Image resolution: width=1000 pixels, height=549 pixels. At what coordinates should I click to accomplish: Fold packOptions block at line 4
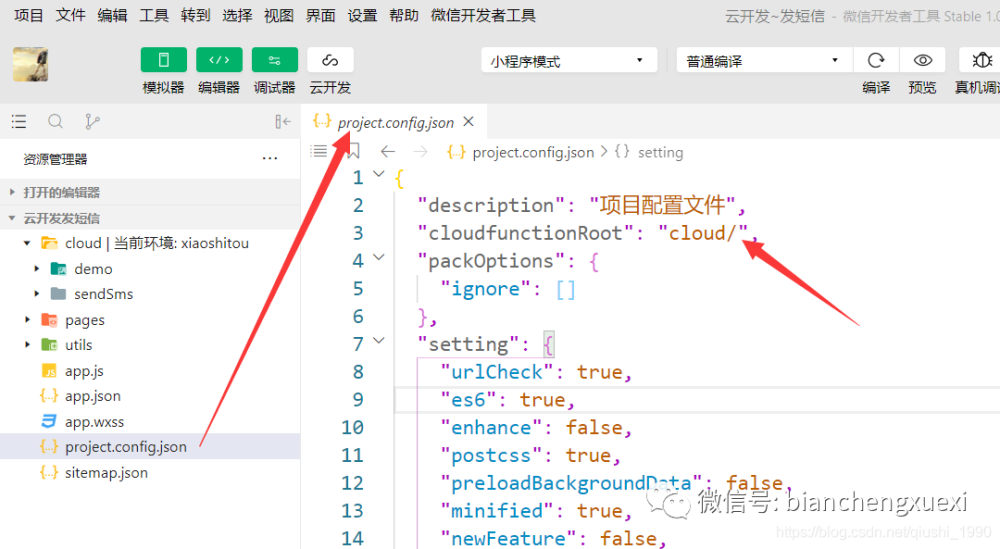pos(379,257)
